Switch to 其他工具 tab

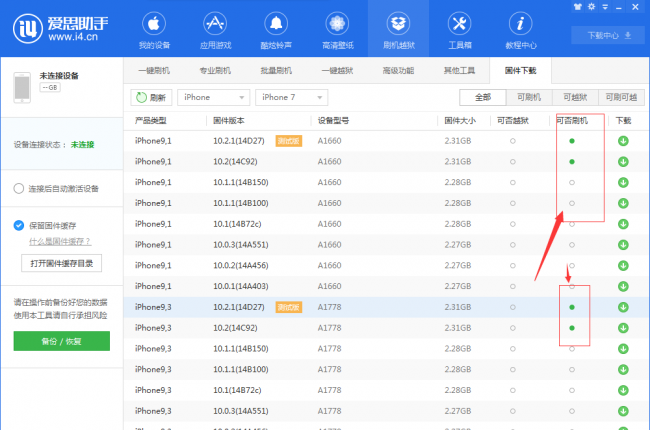[459, 70]
